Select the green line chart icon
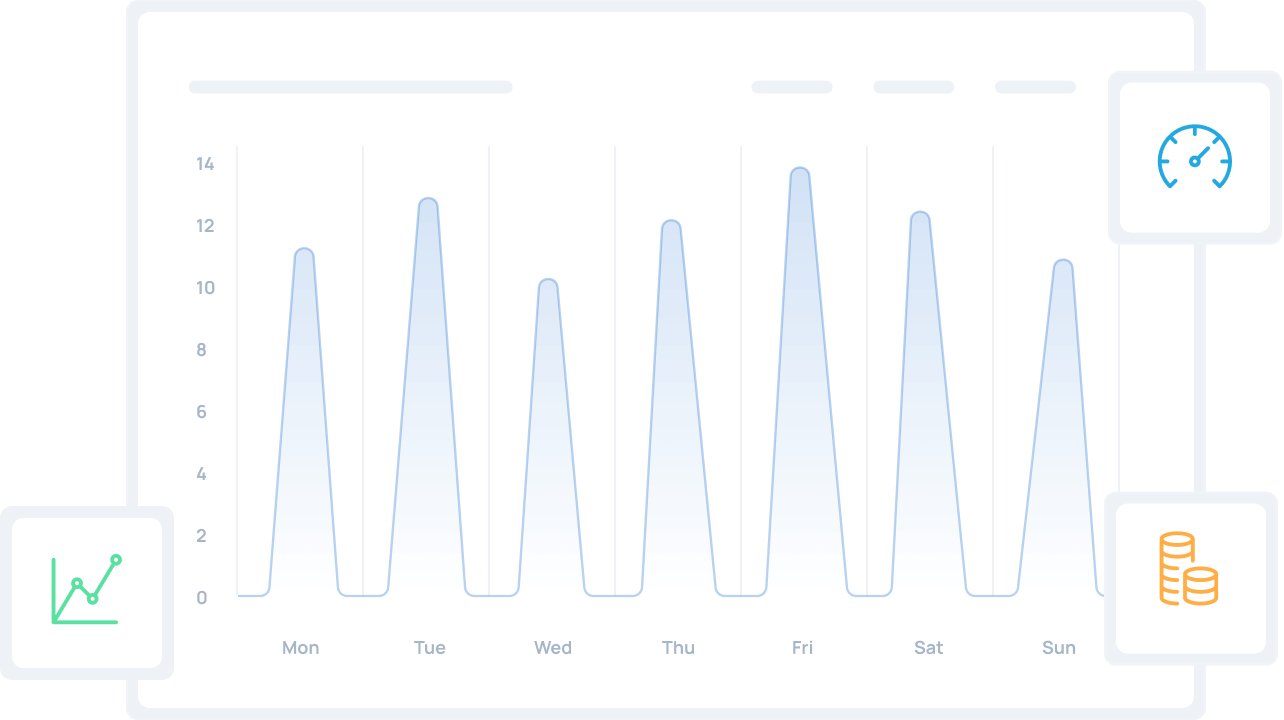Screen dimensions: 1284x720 tap(86, 589)
